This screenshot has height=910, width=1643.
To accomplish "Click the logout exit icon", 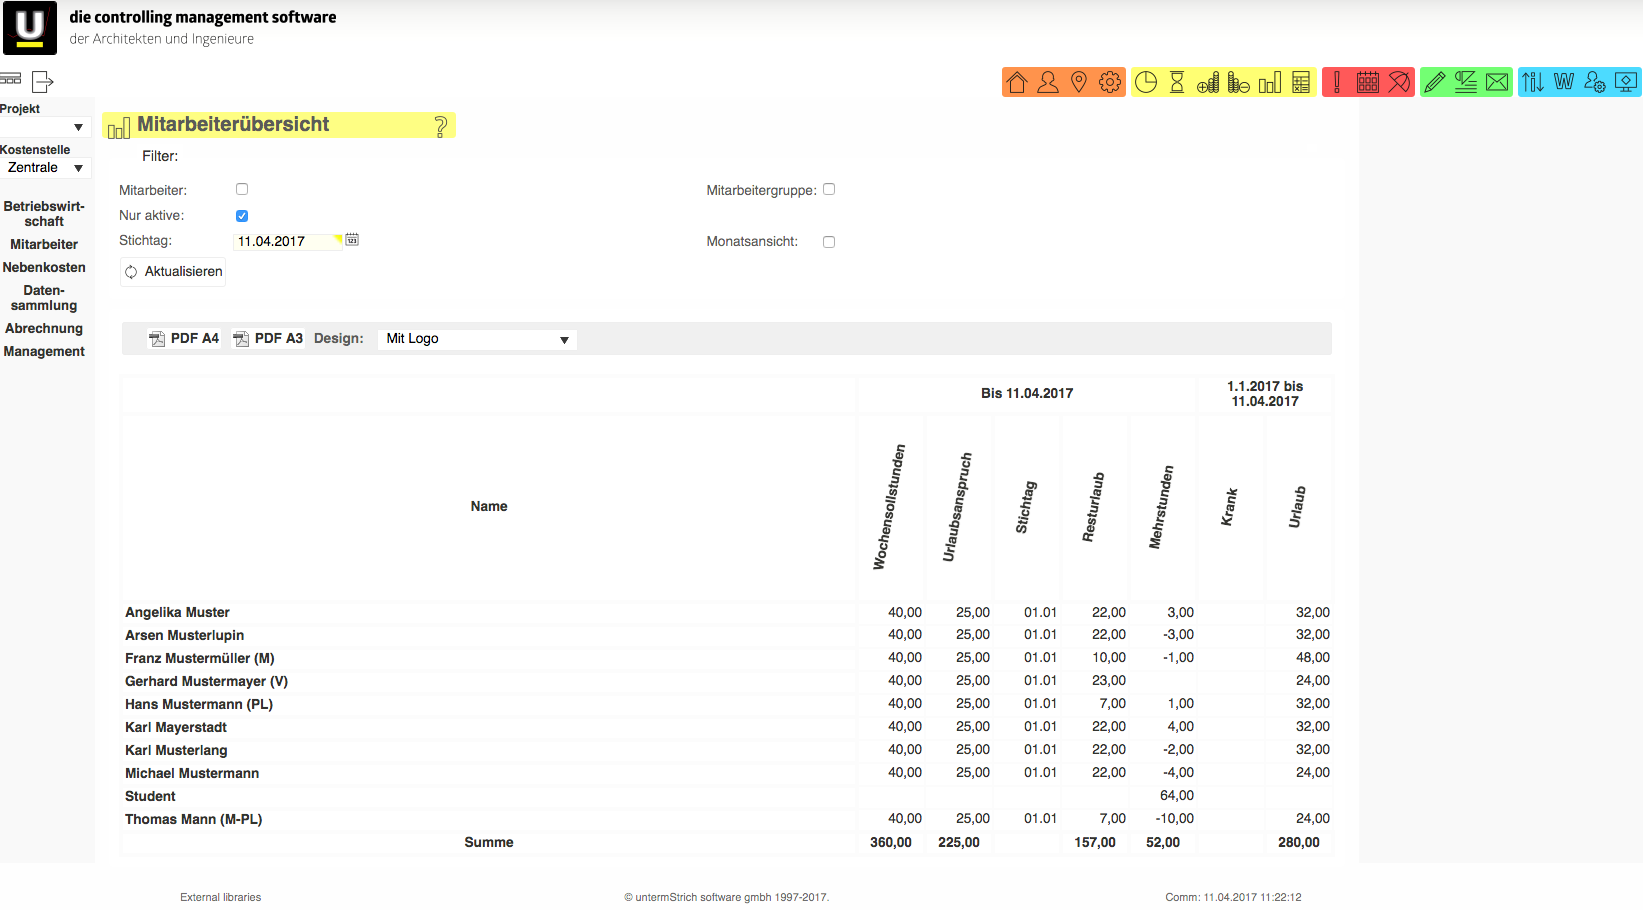I will click(x=42, y=81).
